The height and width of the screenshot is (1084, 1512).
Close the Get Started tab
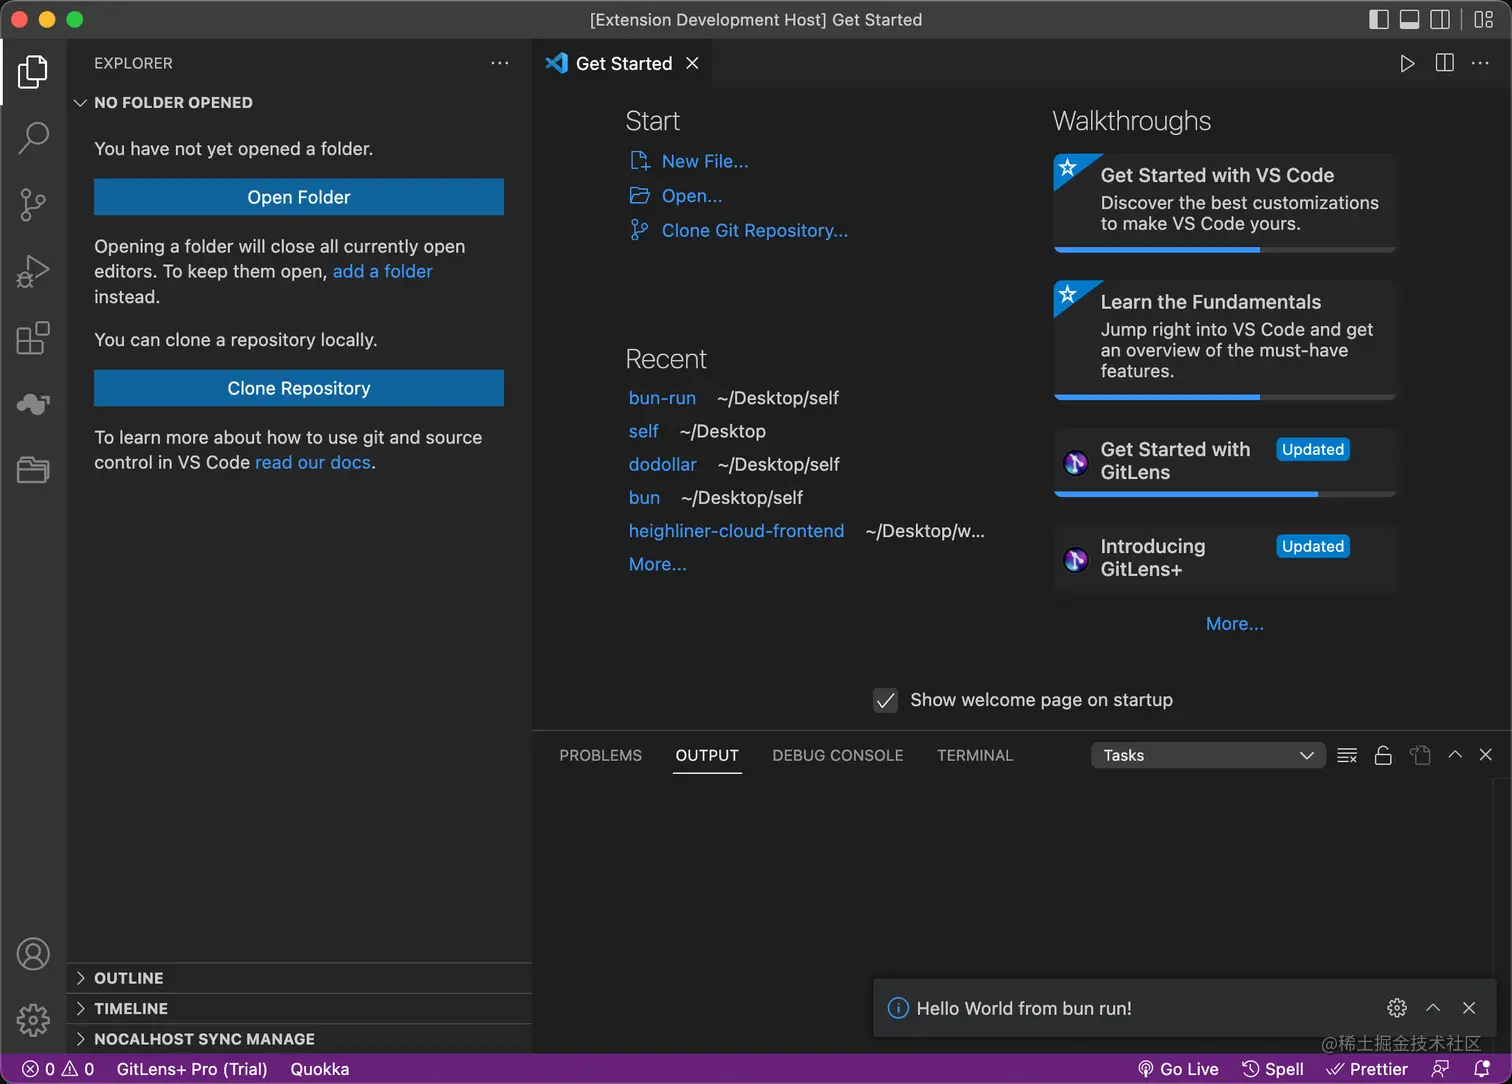coord(692,63)
